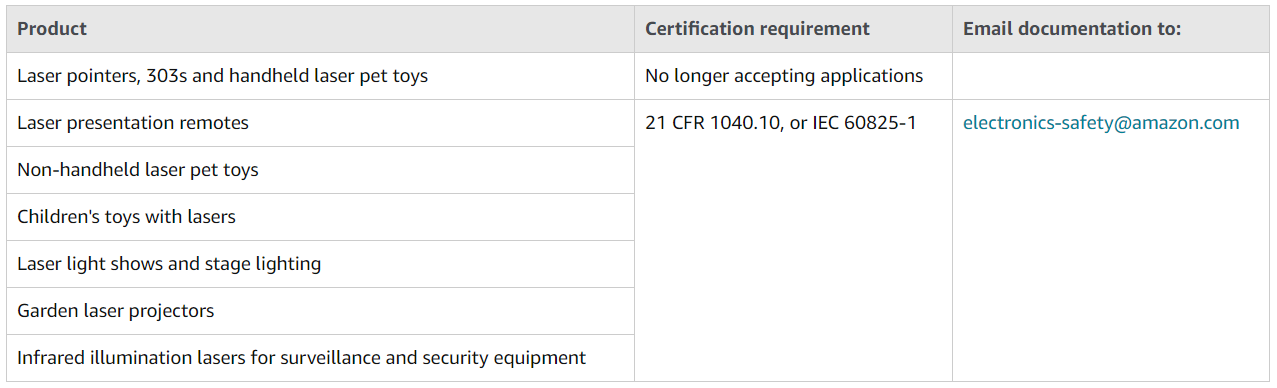Select the Certification requirement column header
The image size is (1277, 388).
click(793, 29)
